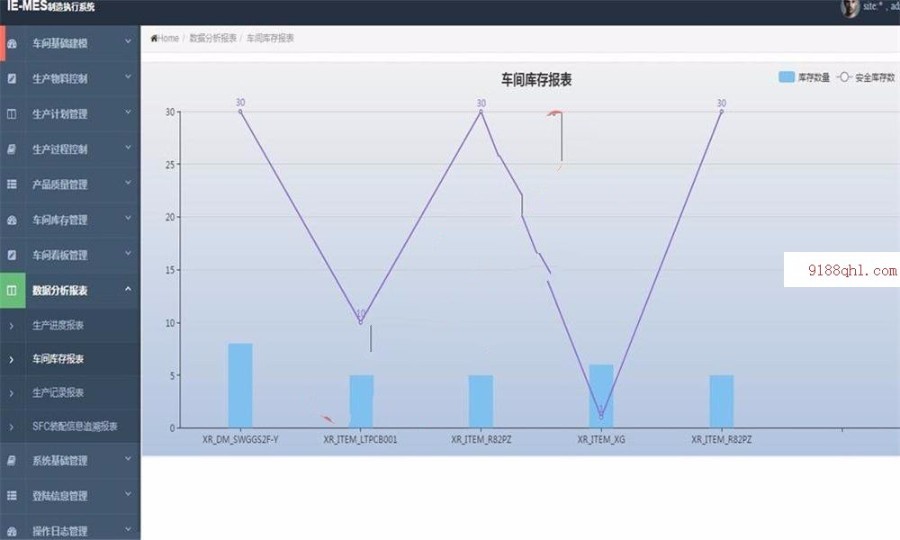Click the 操作日志管理 dashboard icon
This screenshot has height=540, width=900.
[x=11, y=531]
